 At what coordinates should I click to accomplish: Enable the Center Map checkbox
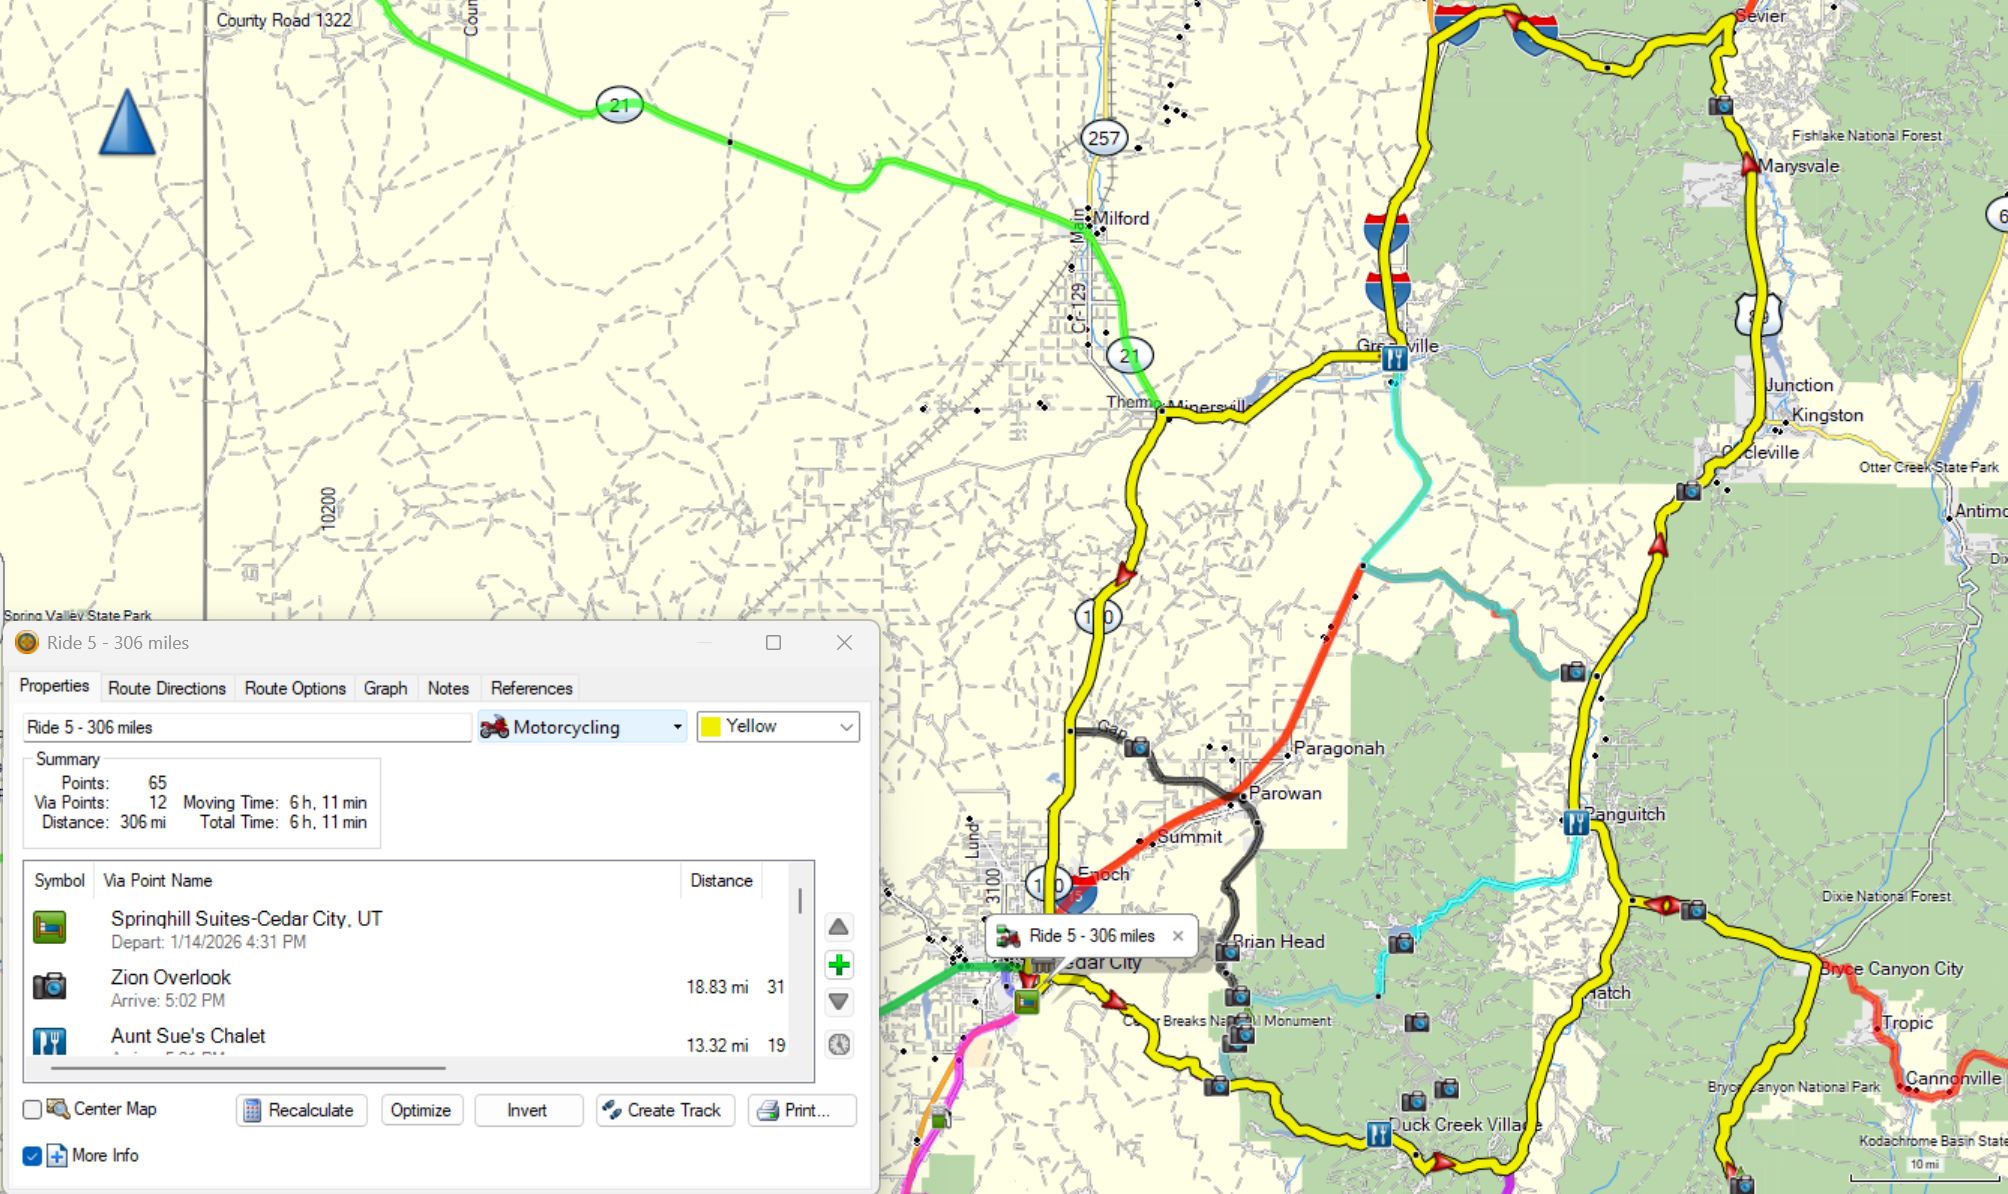32,1109
